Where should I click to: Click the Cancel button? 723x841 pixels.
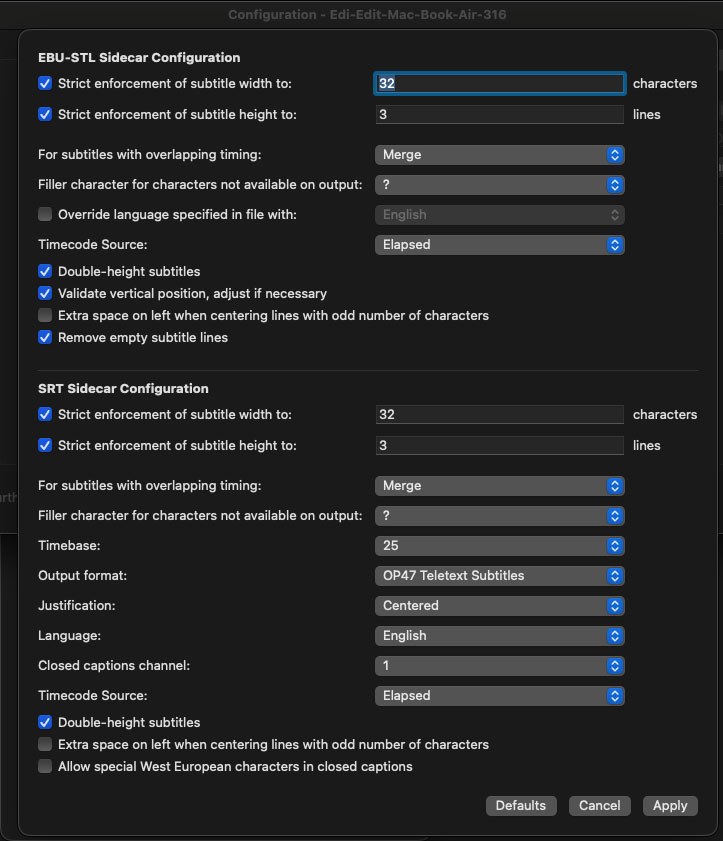(x=600, y=805)
